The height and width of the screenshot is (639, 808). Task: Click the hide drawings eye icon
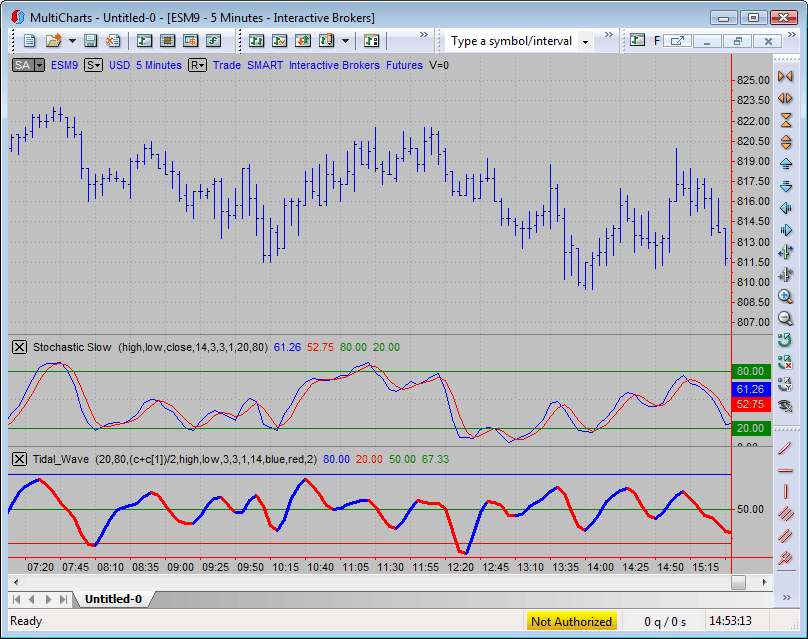click(785, 405)
